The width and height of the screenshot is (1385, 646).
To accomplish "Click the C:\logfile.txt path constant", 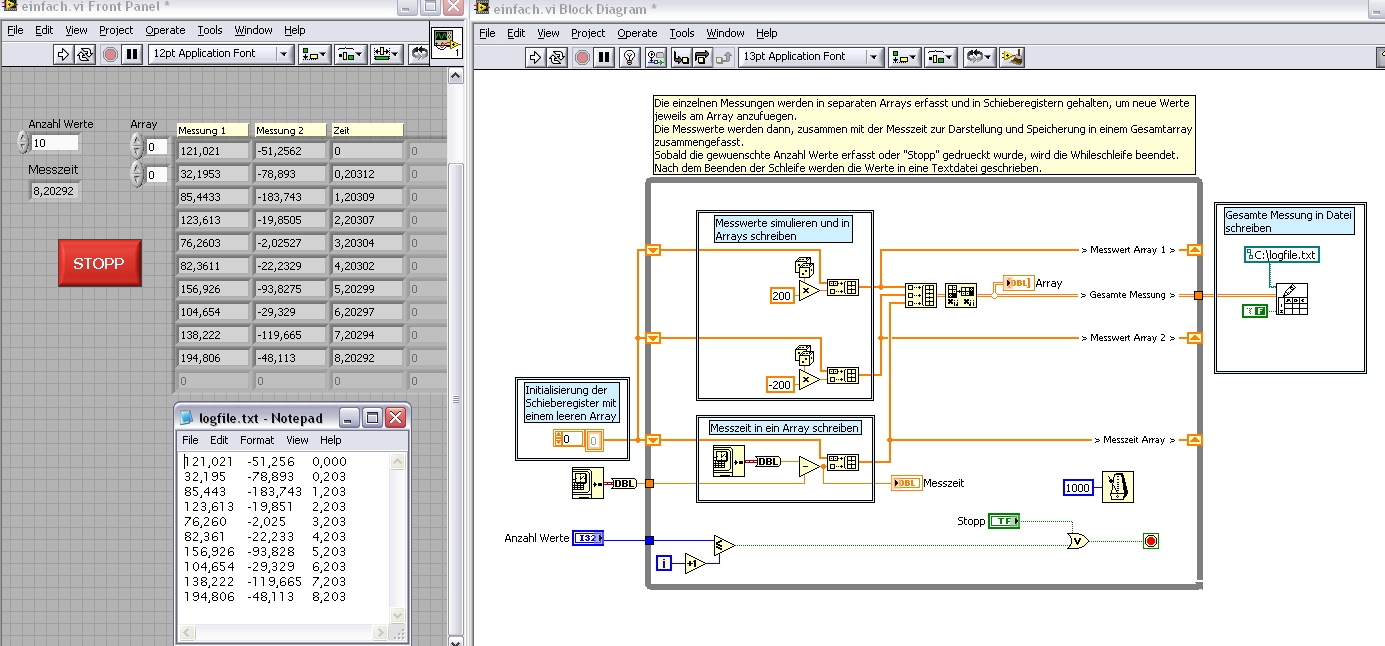I will pos(1283,255).
